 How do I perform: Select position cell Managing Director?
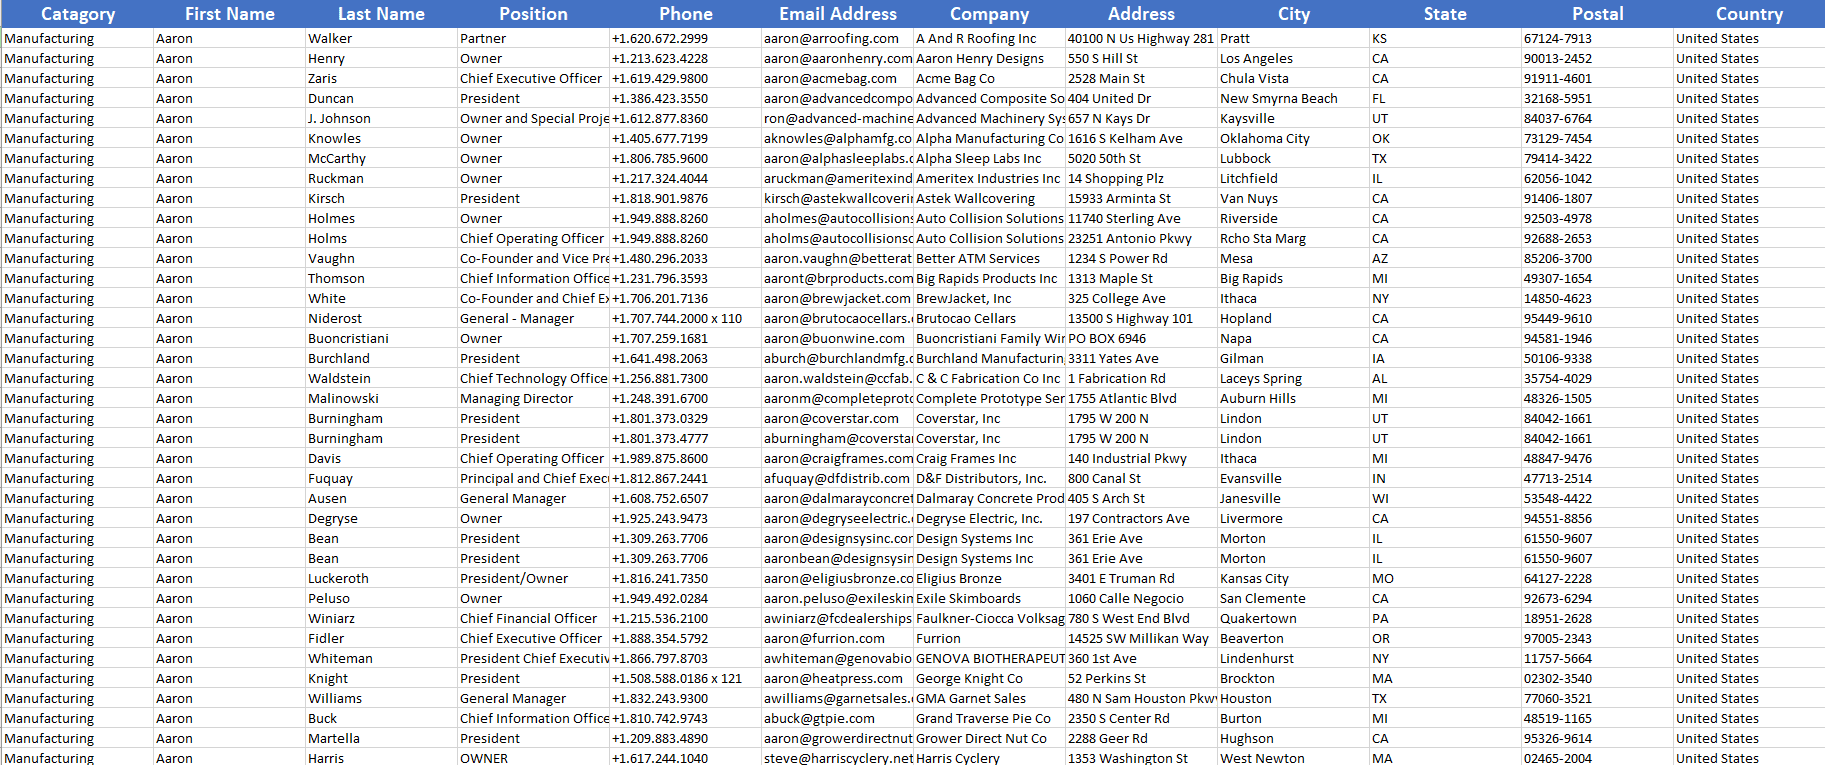533,398
